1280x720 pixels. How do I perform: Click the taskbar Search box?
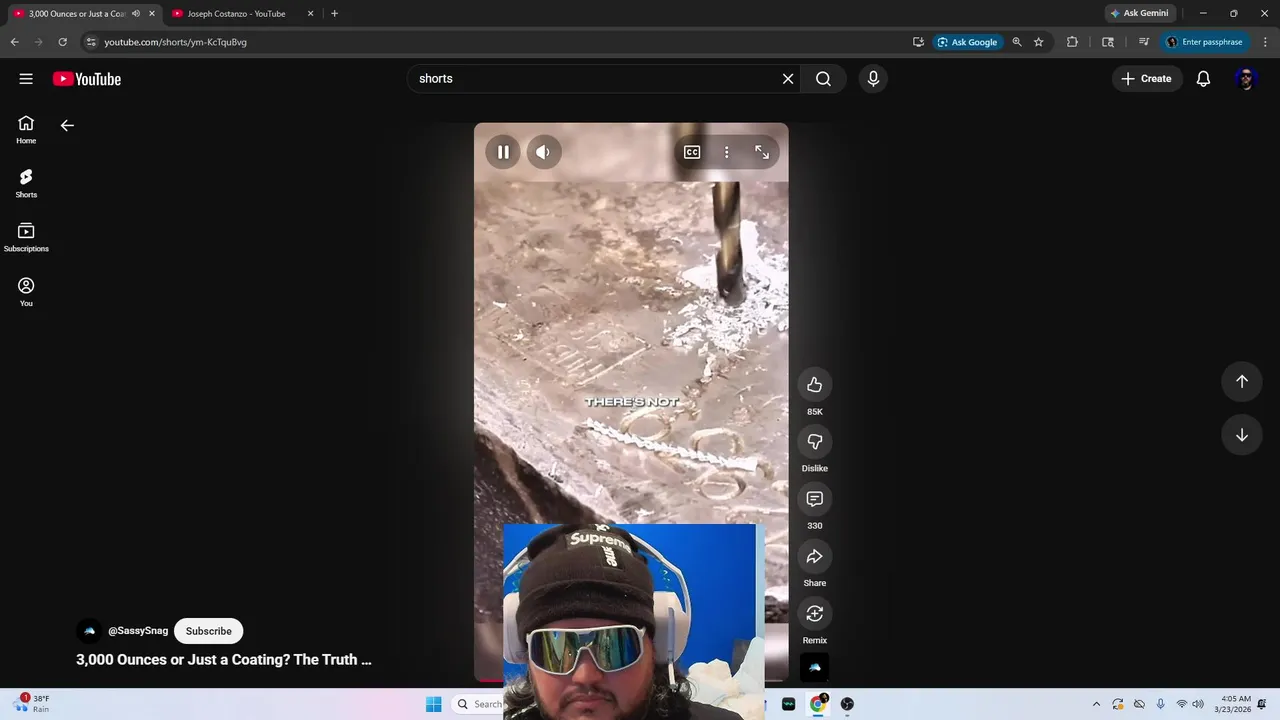[478, 704]
